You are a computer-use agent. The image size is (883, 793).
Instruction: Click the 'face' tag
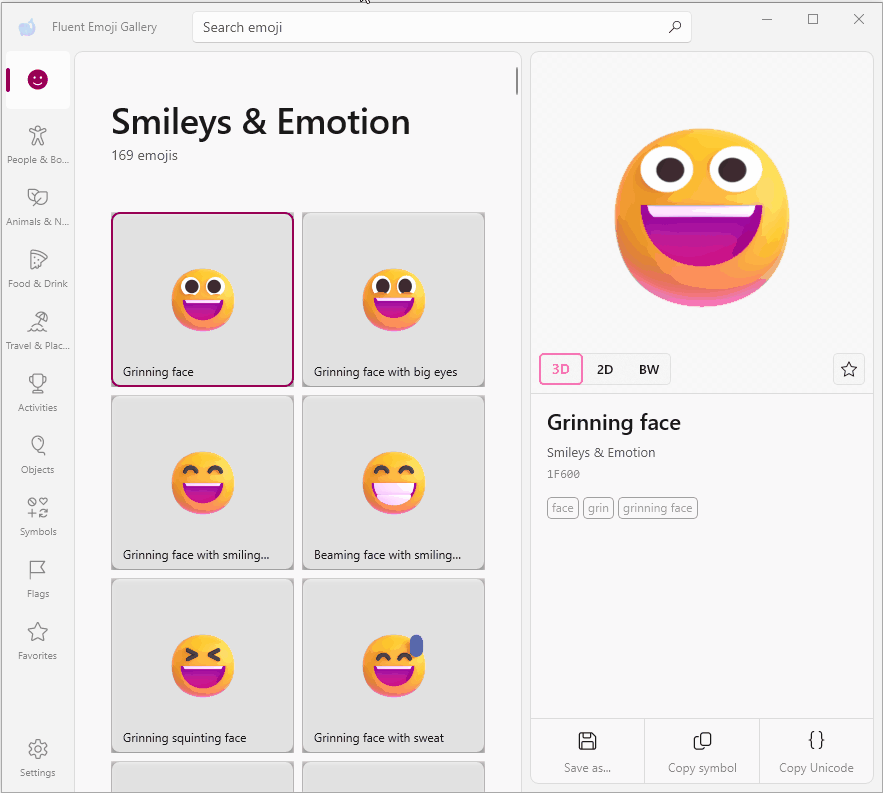click(x=563, y=508)
